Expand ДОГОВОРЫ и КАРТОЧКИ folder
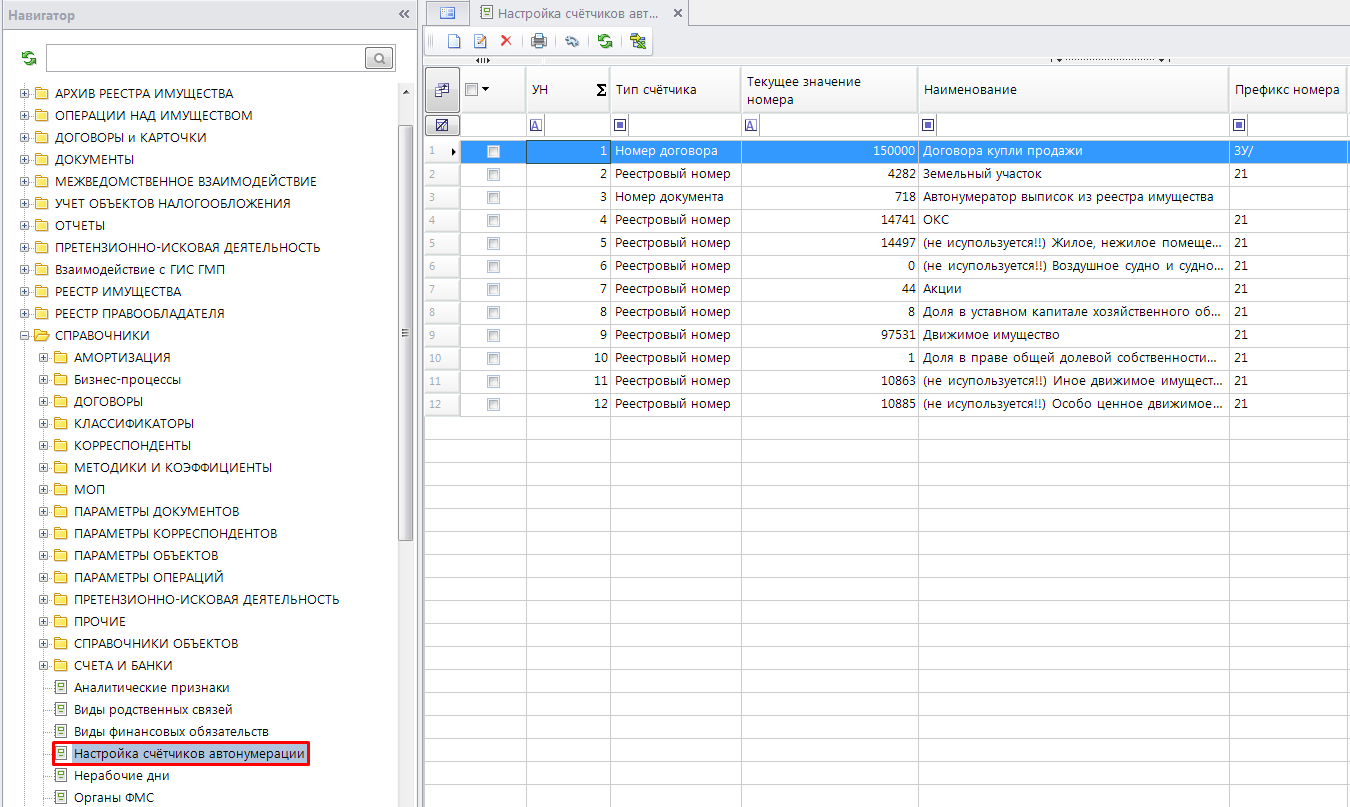 coord(24,138)
